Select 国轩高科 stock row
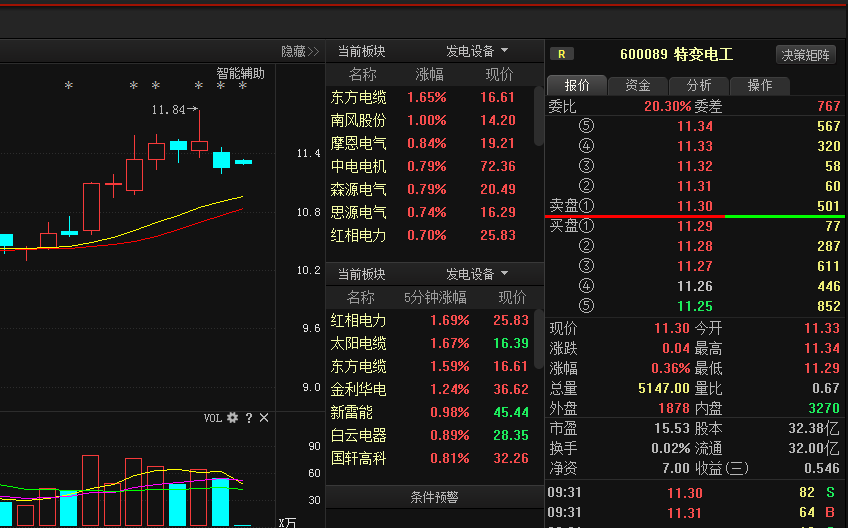Screen dimensions: 848x528 [429, 458]
